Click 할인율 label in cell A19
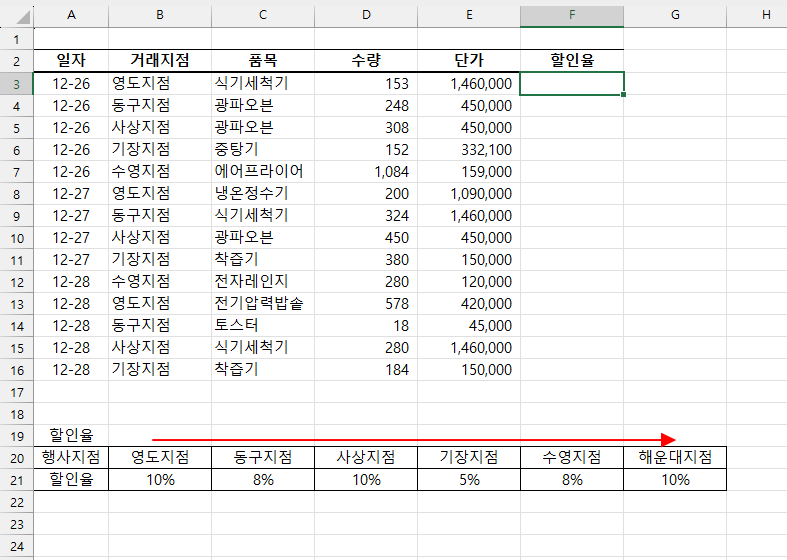The image size is (787, 560). click(71, 436)
